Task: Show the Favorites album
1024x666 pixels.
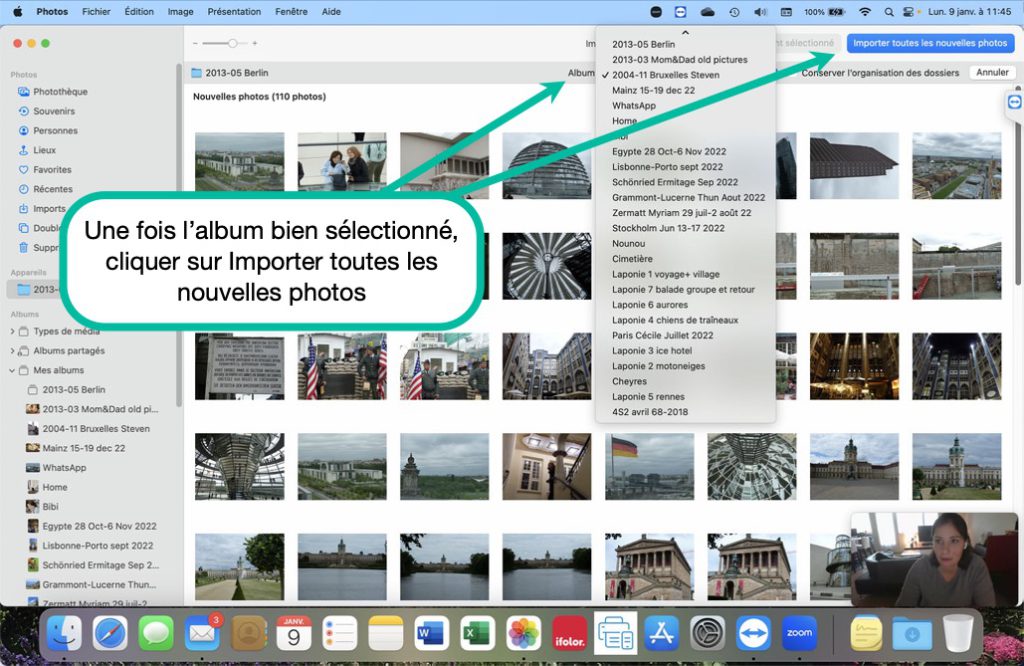Action: tap(52, 170)
